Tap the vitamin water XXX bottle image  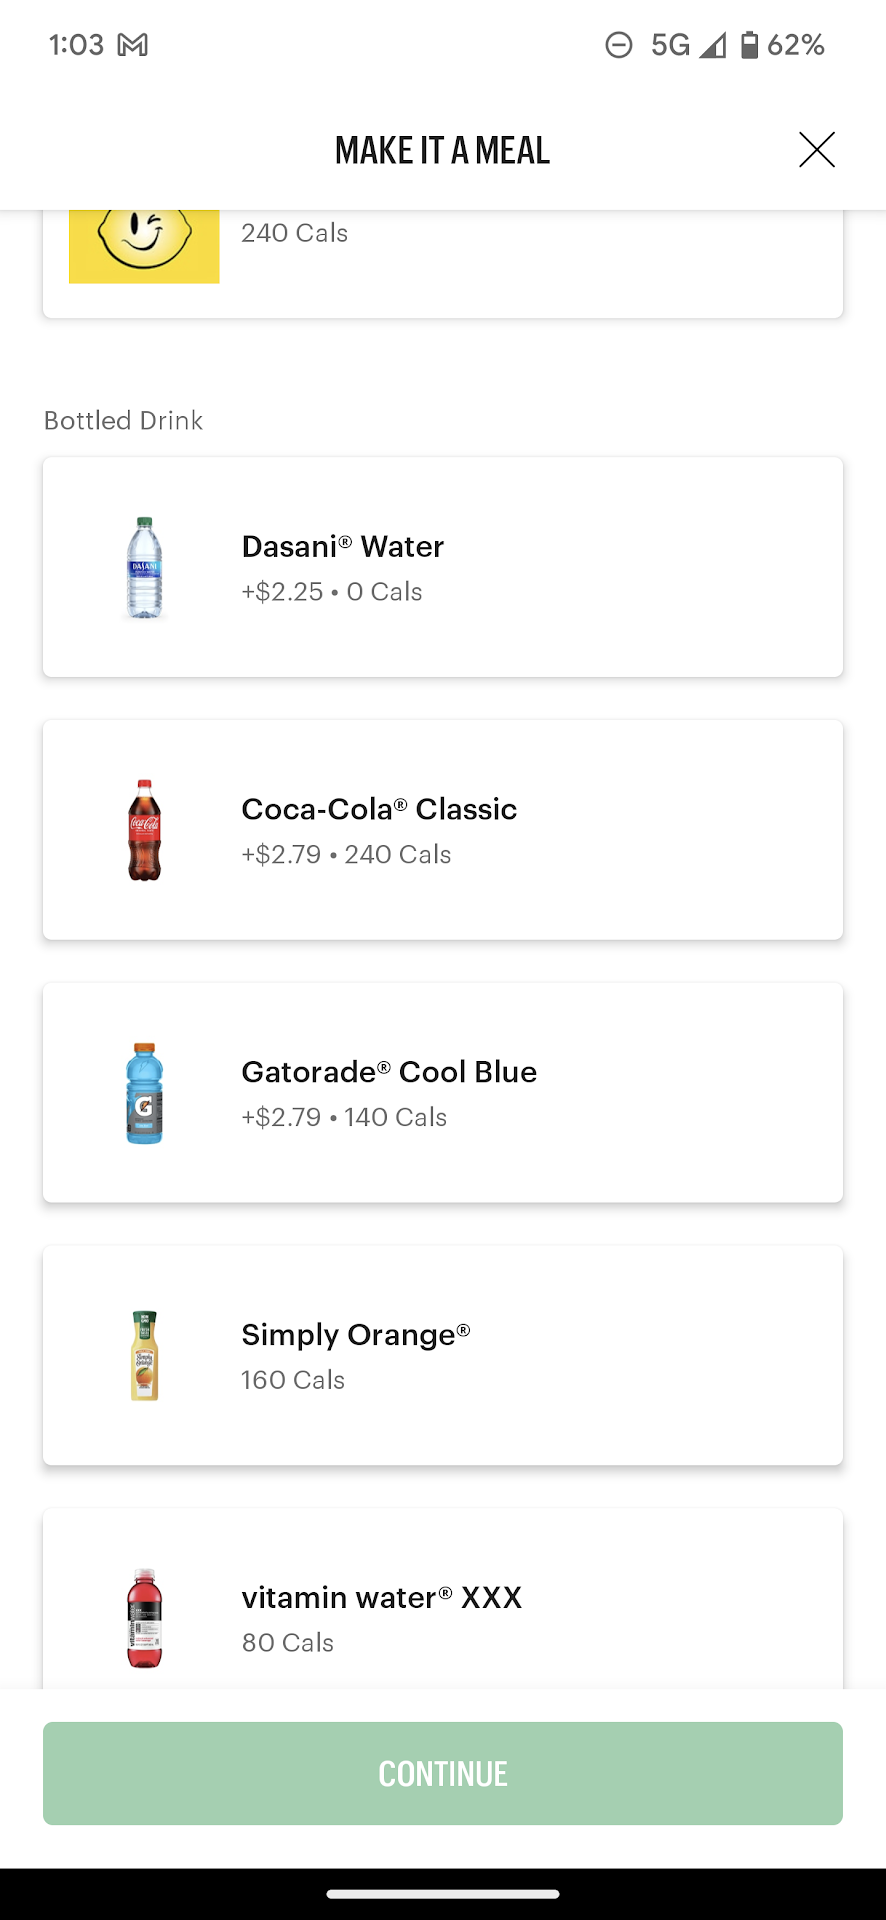145,1618
